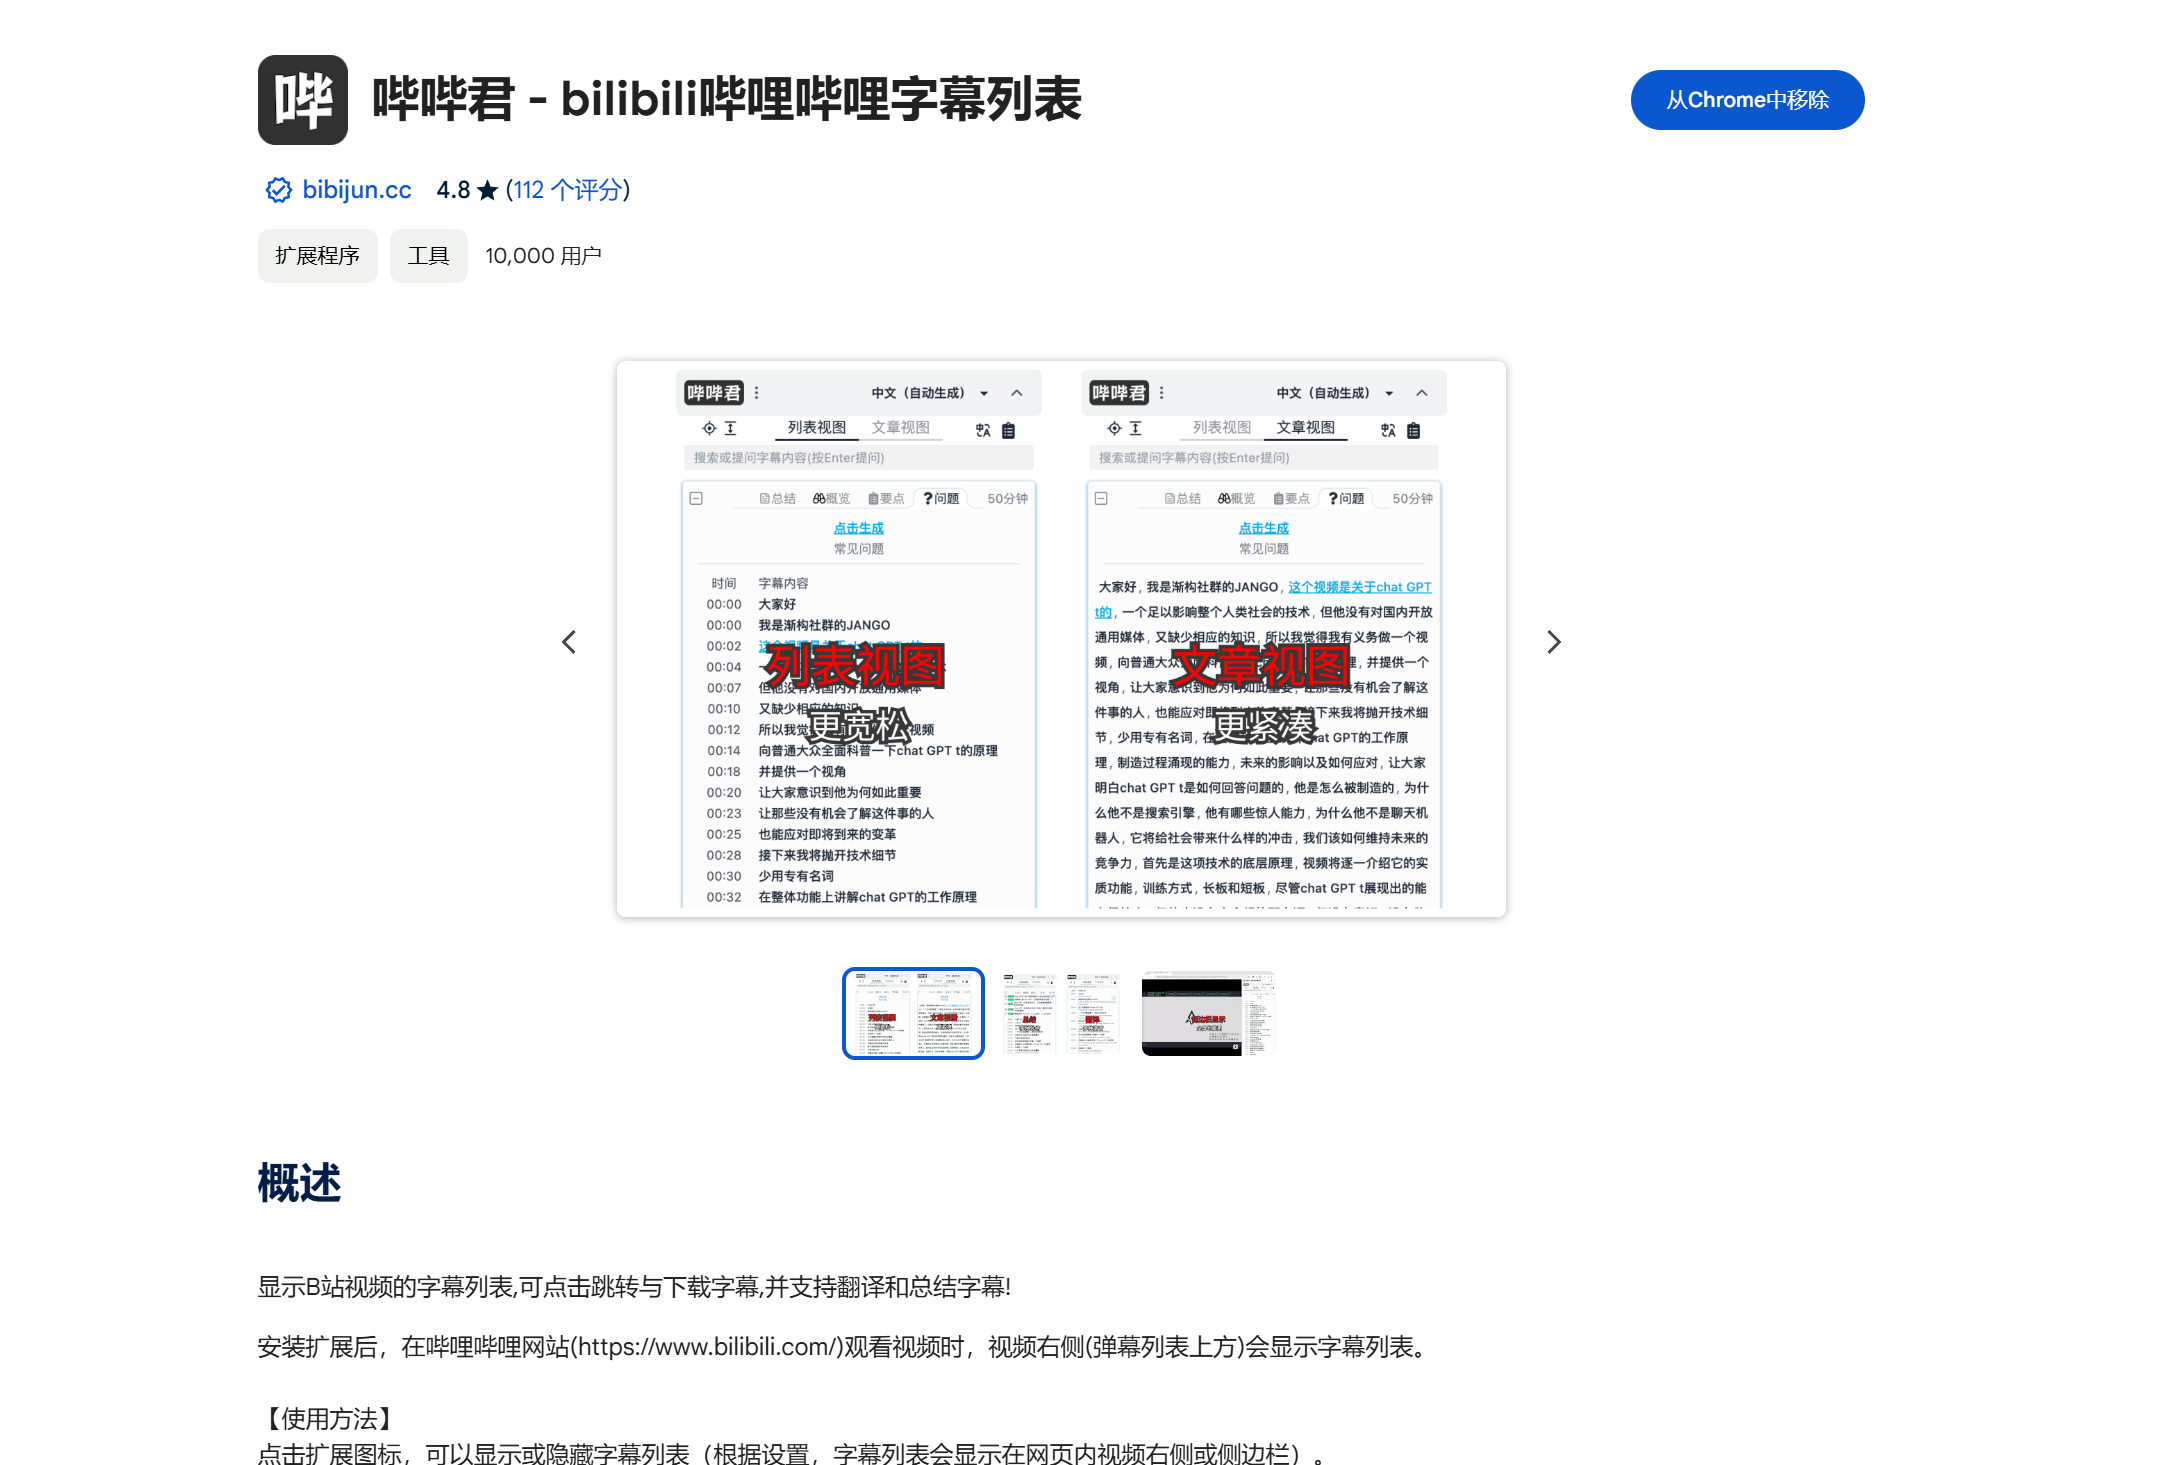
Task: Show the next screenshot with right arrow
Action: coord(1553,642)
